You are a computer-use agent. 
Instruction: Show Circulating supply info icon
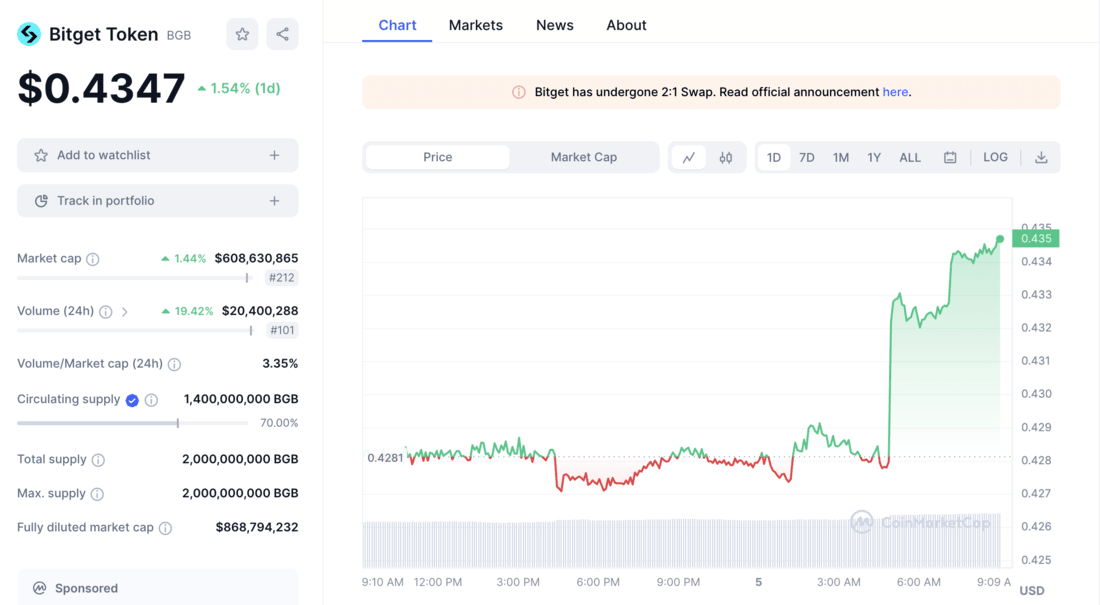152,400
